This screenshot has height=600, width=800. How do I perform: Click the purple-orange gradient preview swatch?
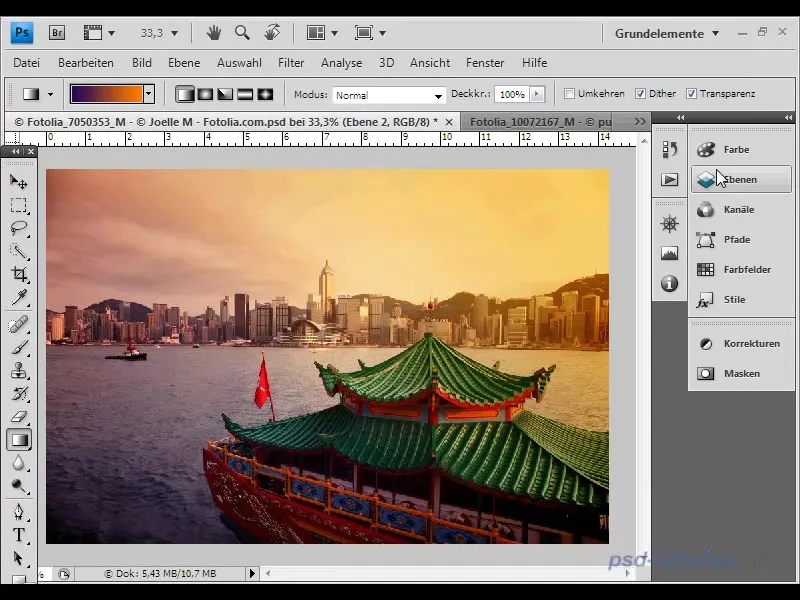tap(107, 94)
